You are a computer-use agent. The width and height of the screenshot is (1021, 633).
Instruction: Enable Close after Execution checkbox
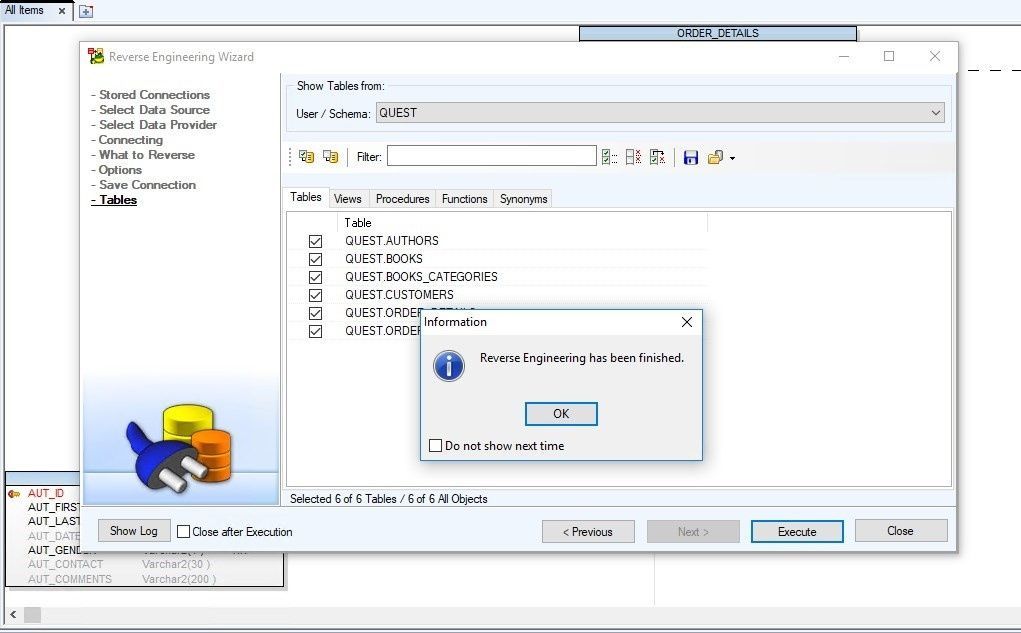coord(184,531)
